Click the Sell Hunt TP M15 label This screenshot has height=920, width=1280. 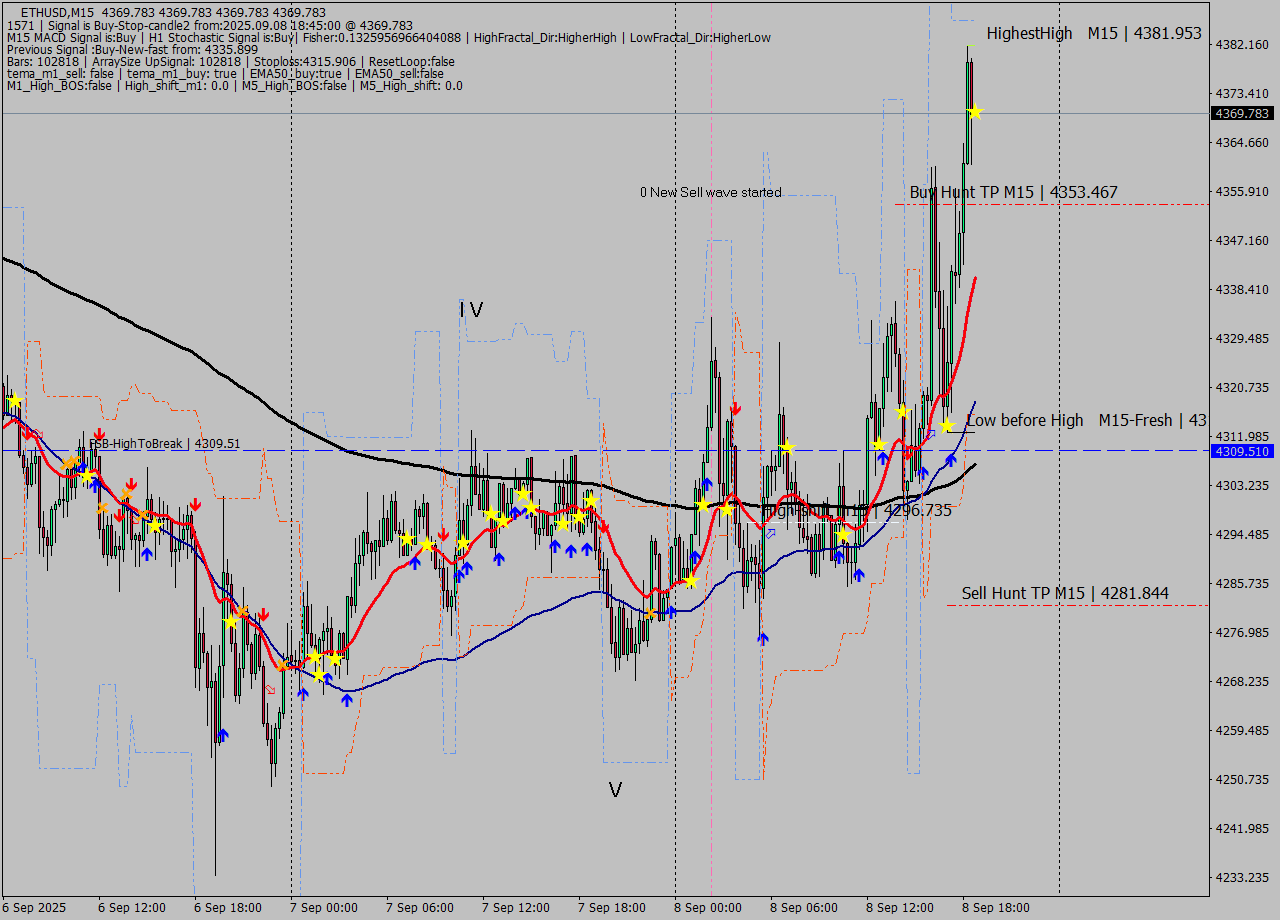(x=1064, y=593)
